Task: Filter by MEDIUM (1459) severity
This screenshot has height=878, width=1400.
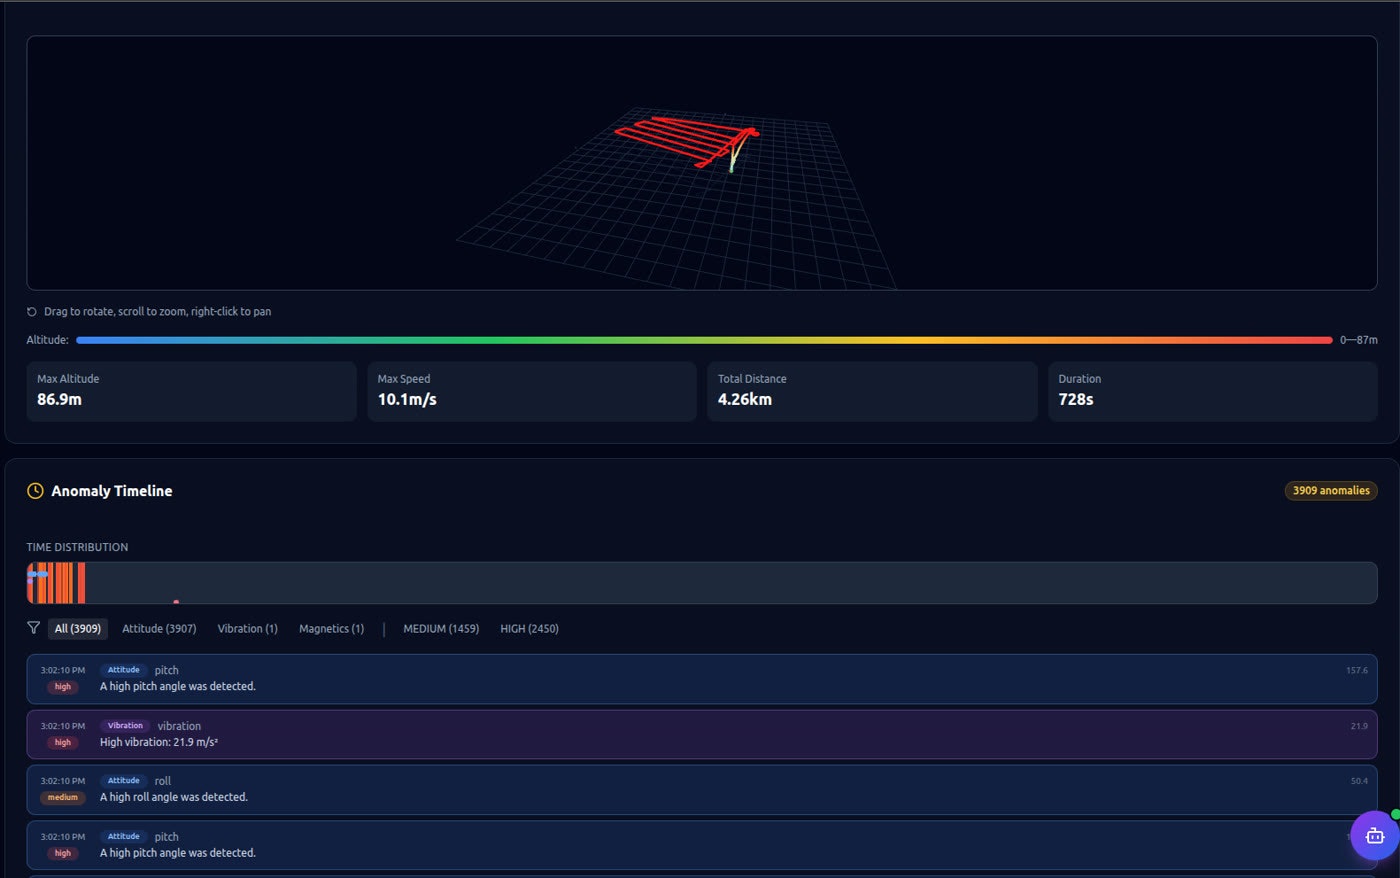Action: [441, 629]
